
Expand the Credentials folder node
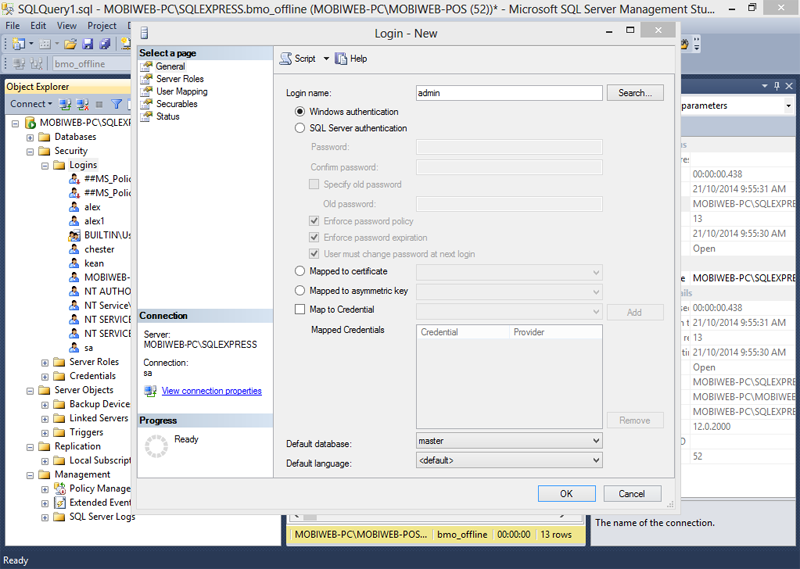click(x=45, y=377)
